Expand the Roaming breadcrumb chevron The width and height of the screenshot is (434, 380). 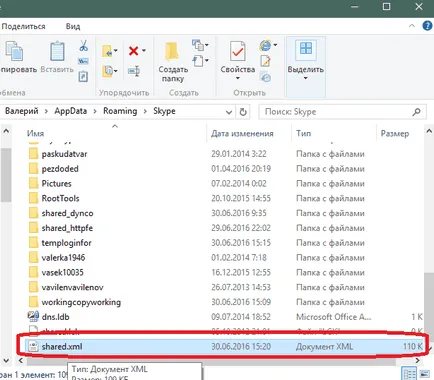tap(145, 111)
